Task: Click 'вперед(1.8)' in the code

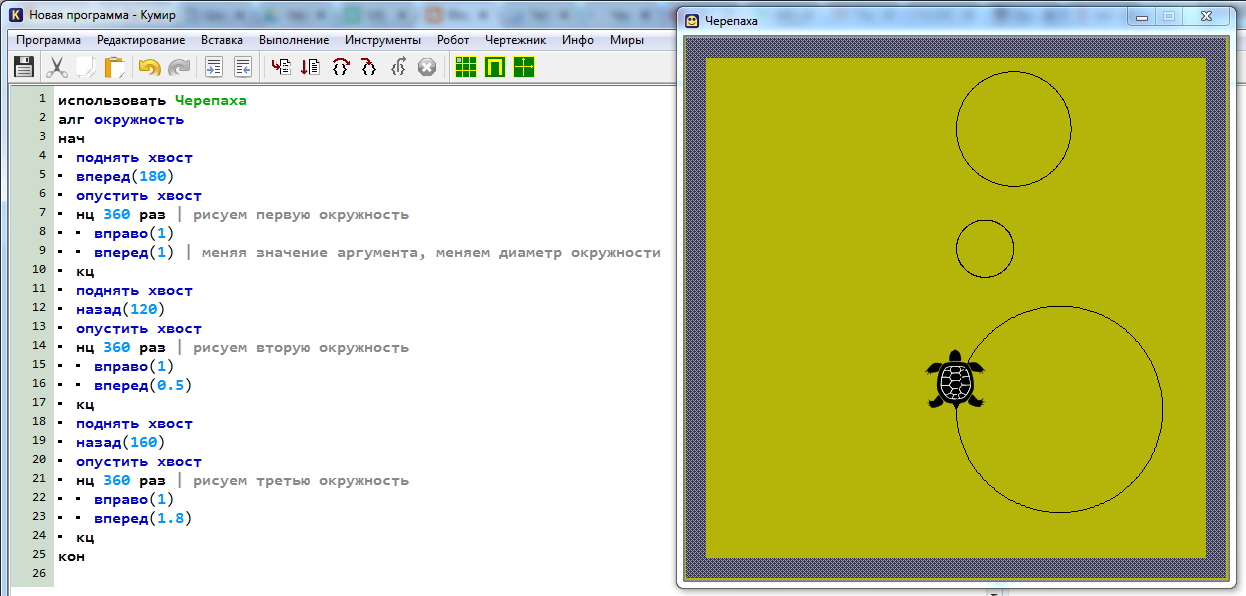Action: (x=142, y=518)
